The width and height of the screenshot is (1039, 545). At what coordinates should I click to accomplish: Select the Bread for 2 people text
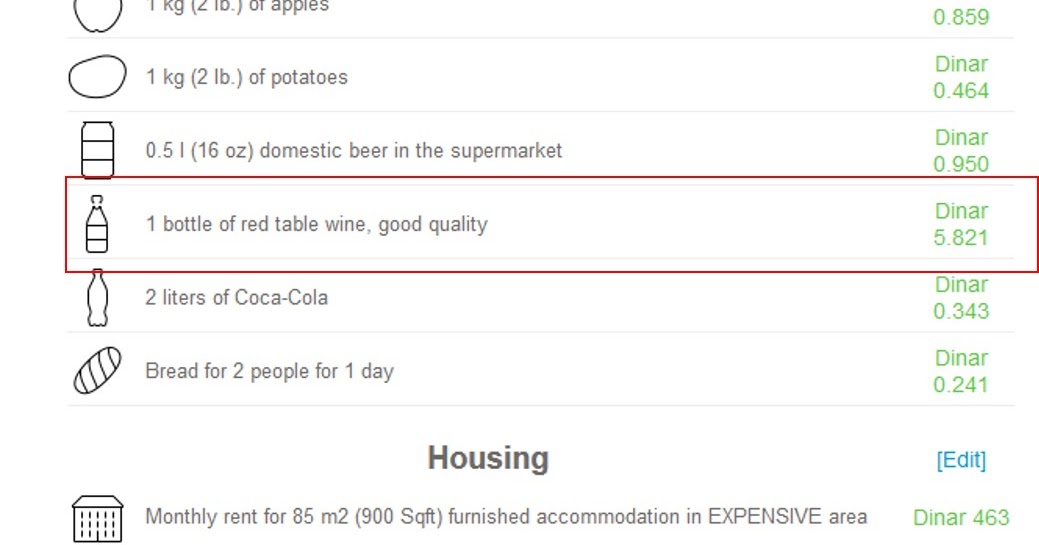tap(269, 371)
